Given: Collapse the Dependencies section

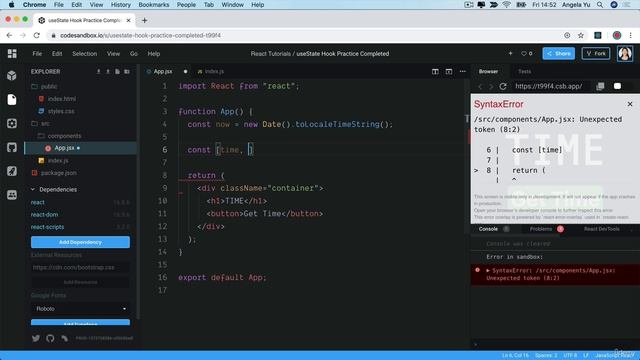Looking at the screenshot, I should (33, 189).
